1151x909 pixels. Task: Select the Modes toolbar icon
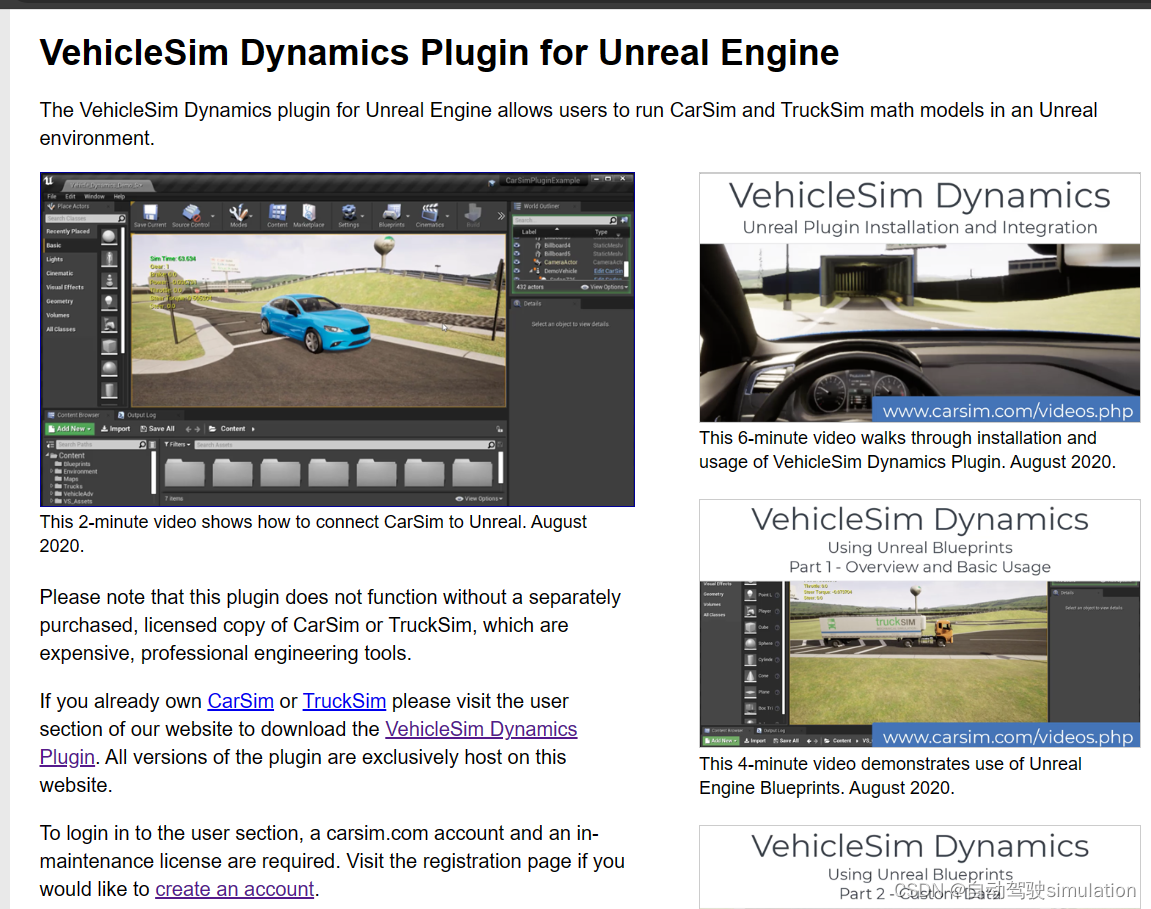click(239, 215)
